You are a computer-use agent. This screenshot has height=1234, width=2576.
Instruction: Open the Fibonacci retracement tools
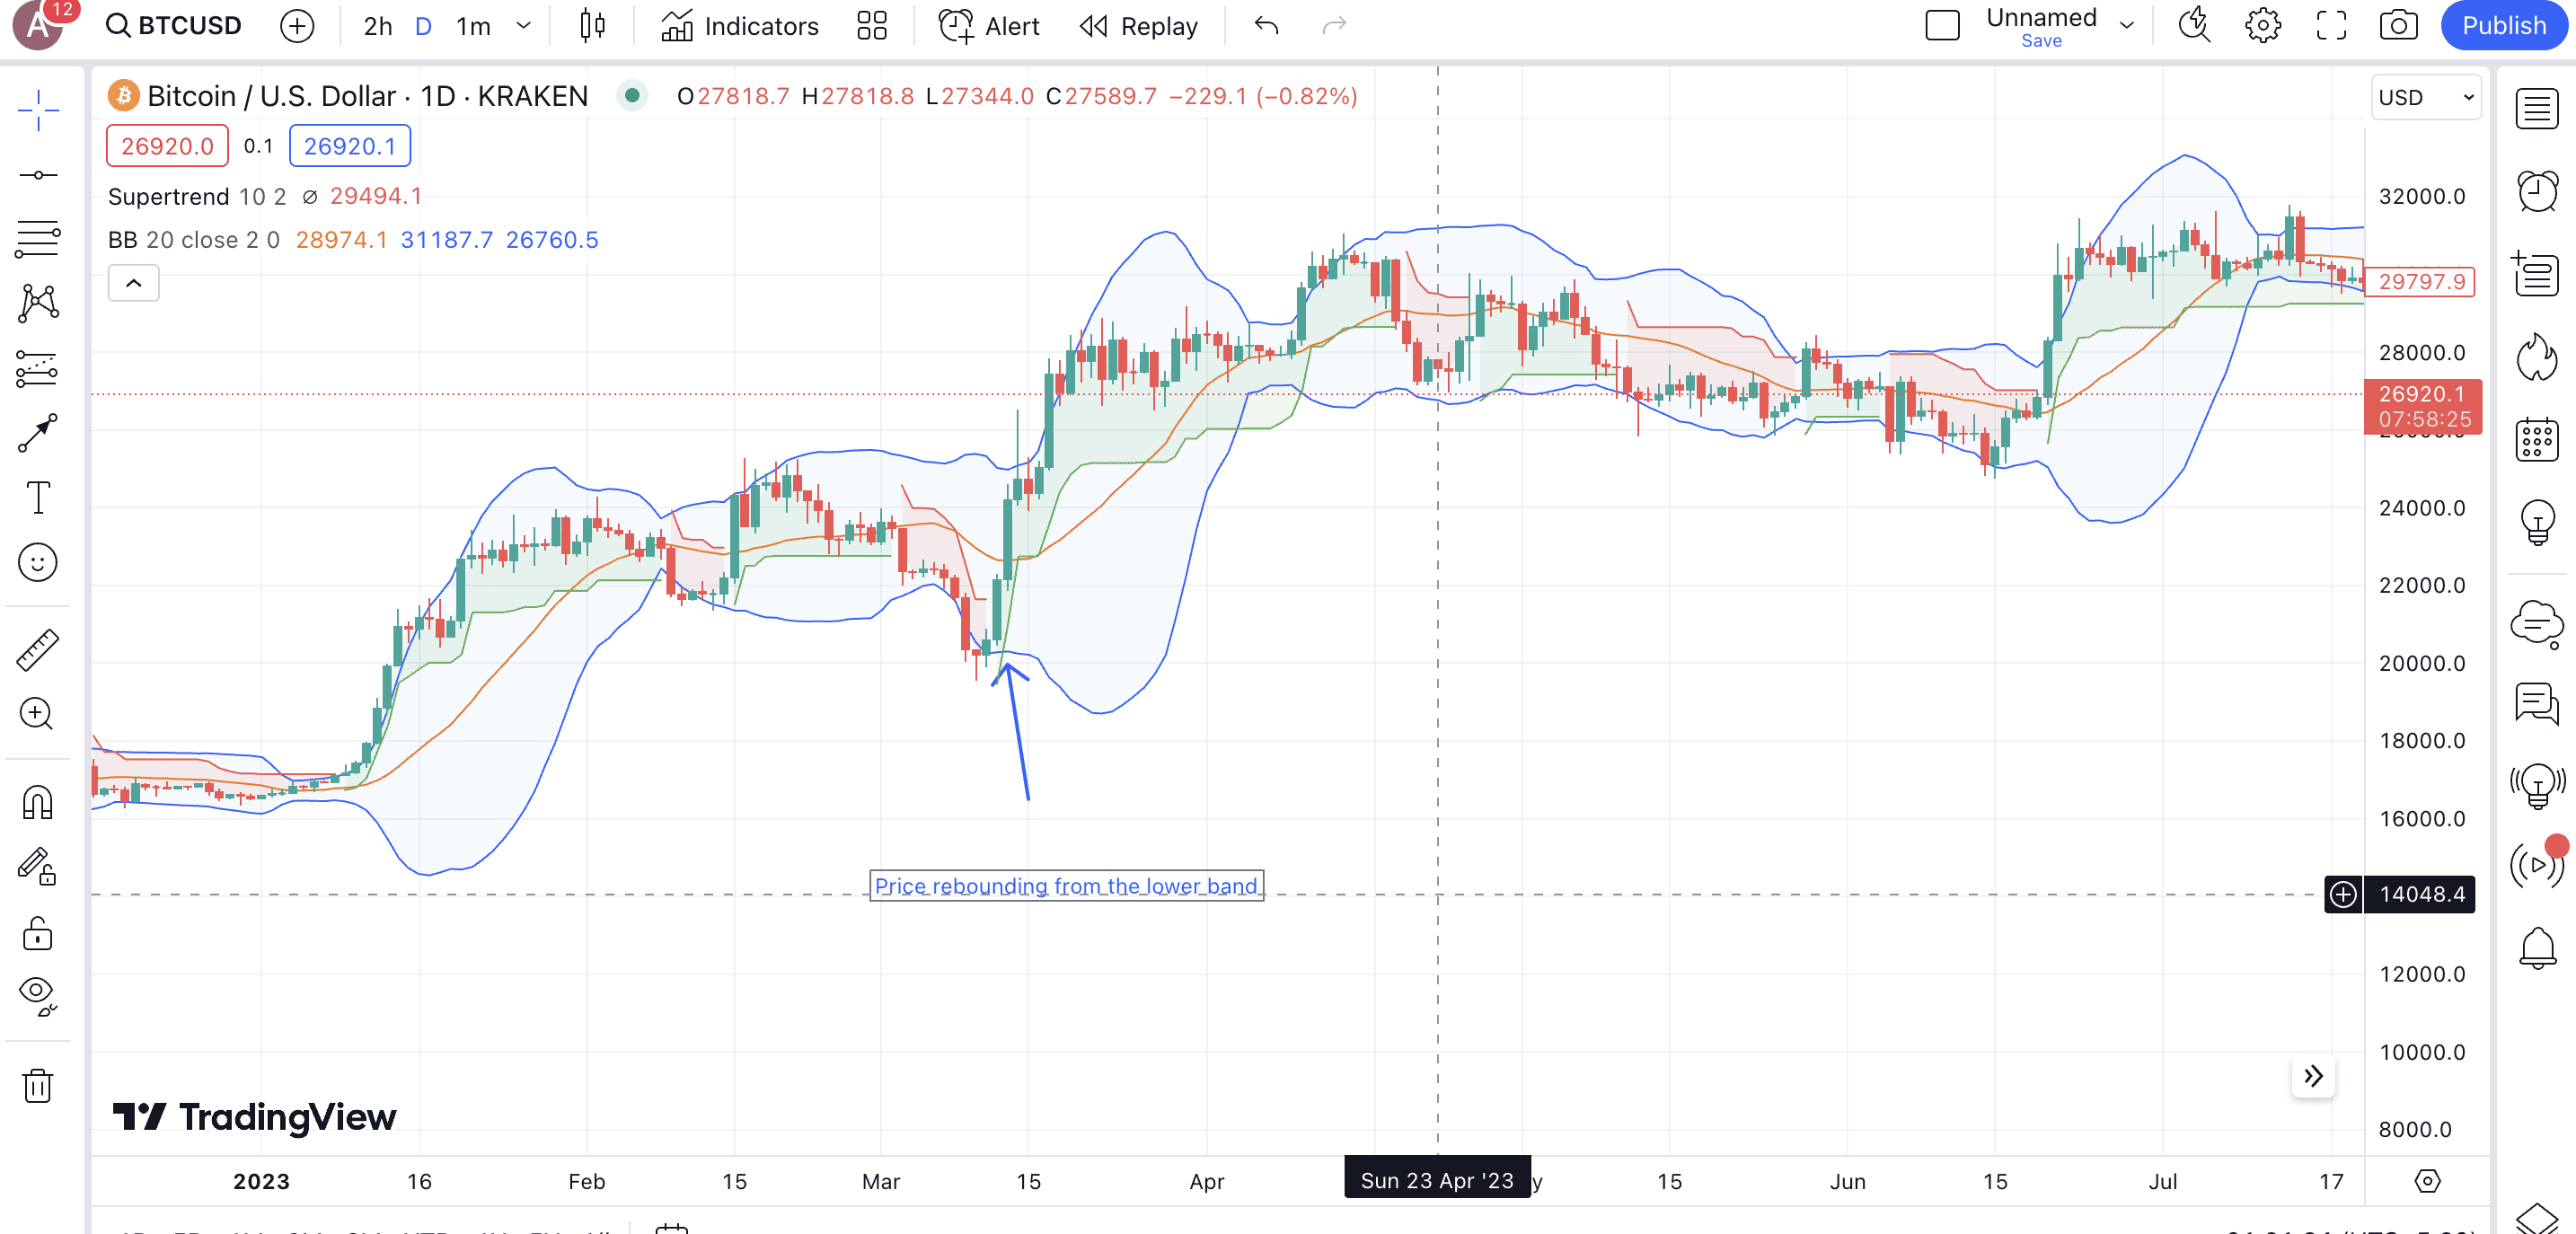pos(38,238)
